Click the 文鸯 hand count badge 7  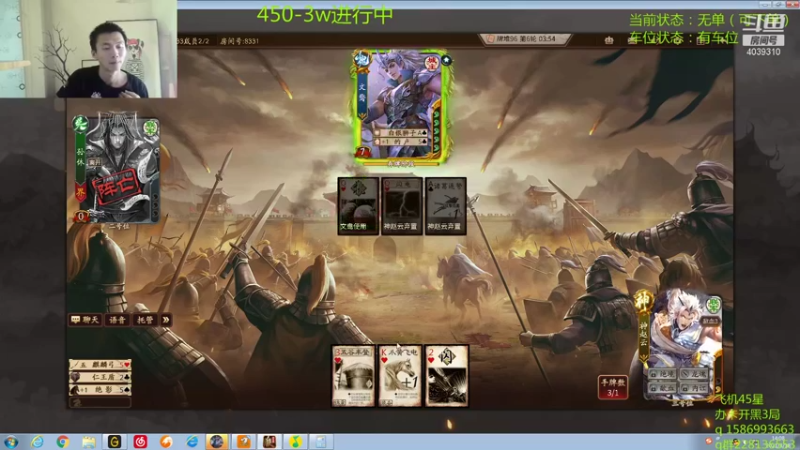coord(362,152)
